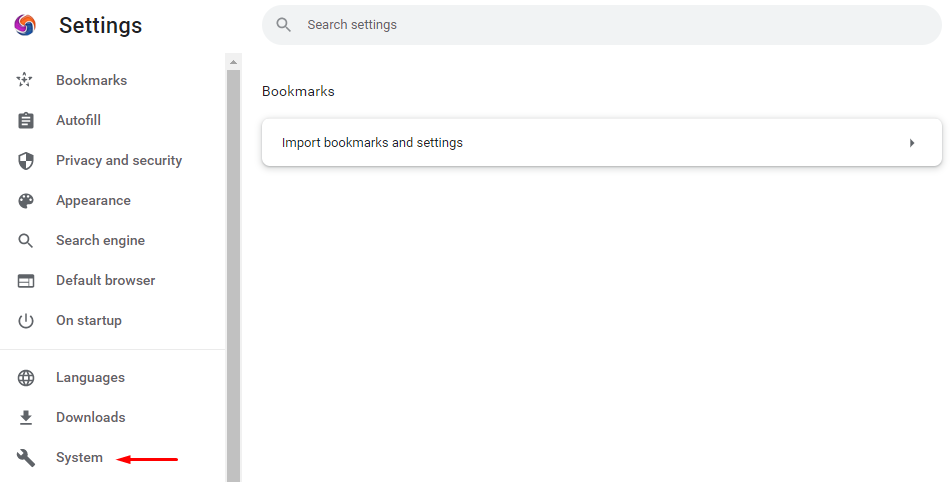This screenshot has height=482, width=952.
Task: Click the browser logo beside Settings
Action: click(x=25, y=25)
